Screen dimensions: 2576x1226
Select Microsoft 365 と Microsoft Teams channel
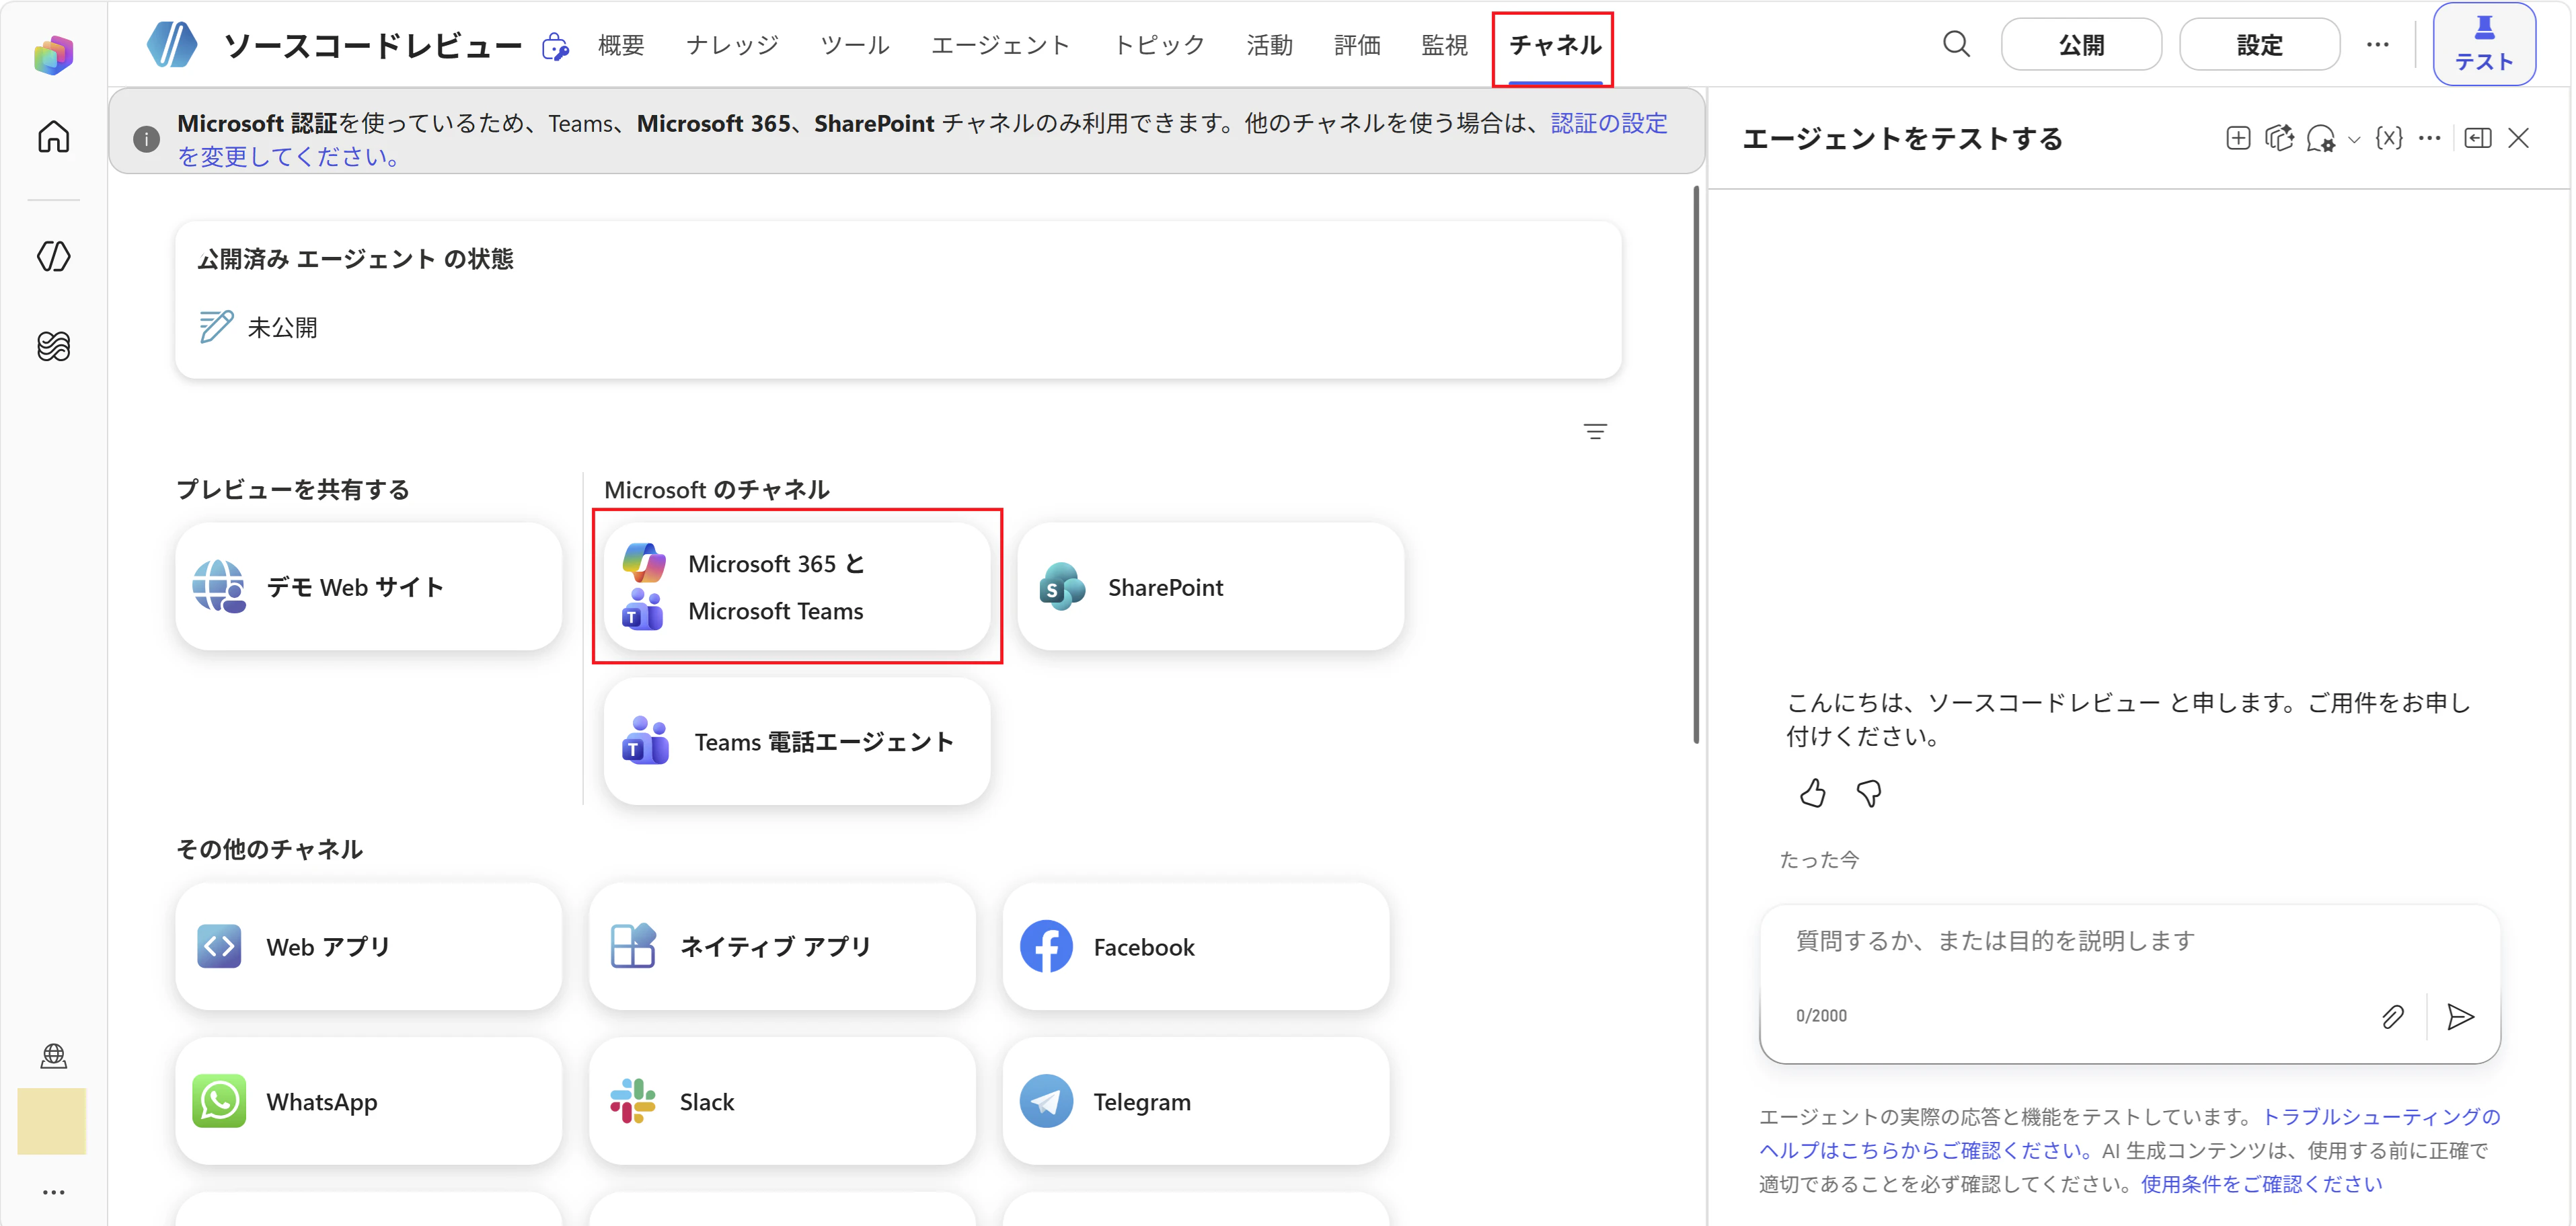pos(797,587)
